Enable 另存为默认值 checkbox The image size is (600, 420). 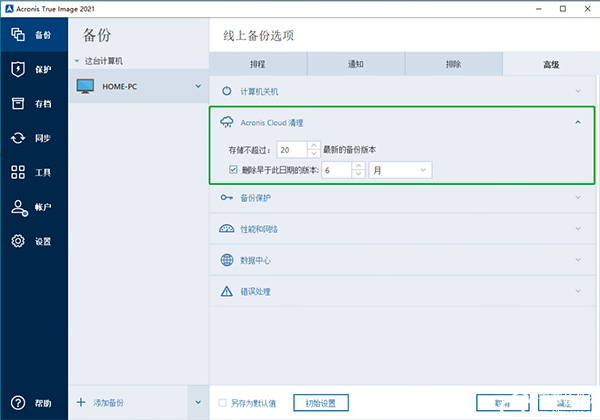pos(222,403)
